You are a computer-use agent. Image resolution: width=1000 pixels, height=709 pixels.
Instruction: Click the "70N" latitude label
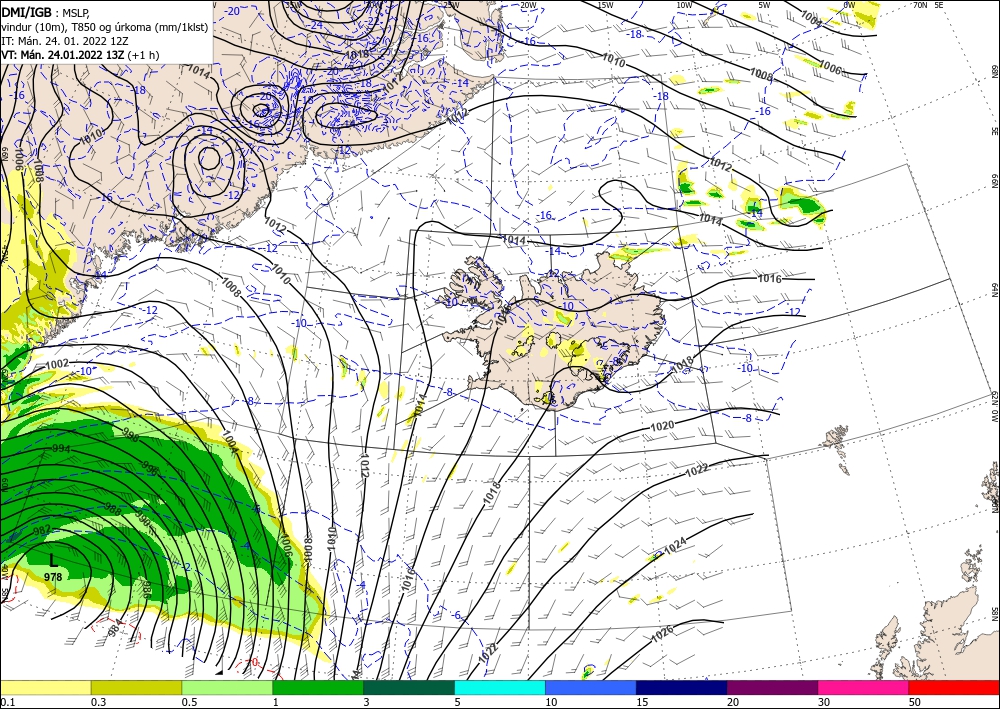tap(920, 4)
